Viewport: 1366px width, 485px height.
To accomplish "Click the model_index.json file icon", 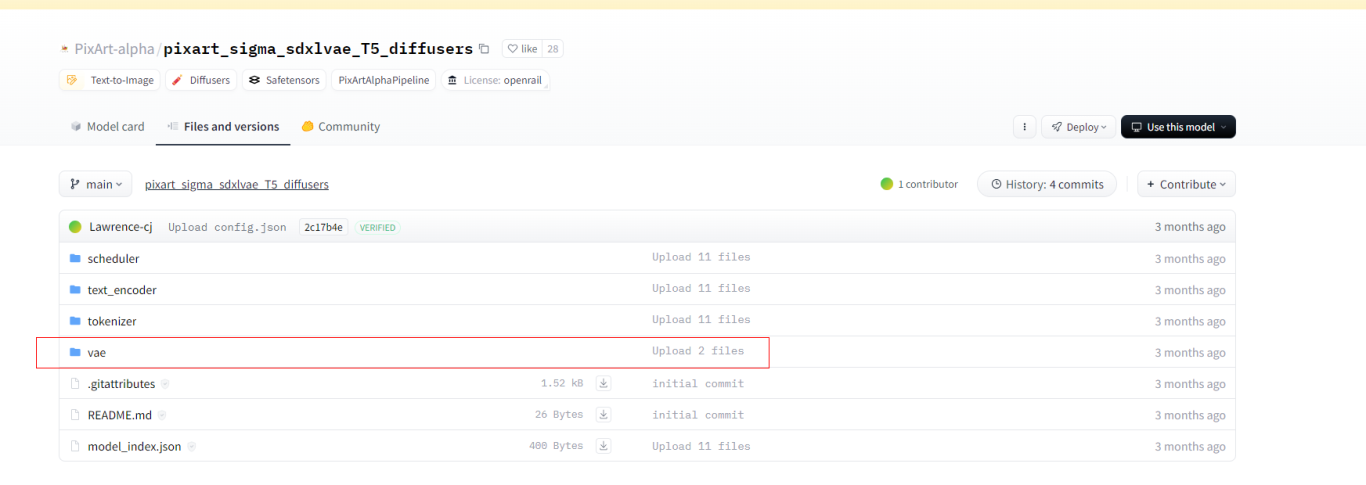I will [x=75, y=446].
